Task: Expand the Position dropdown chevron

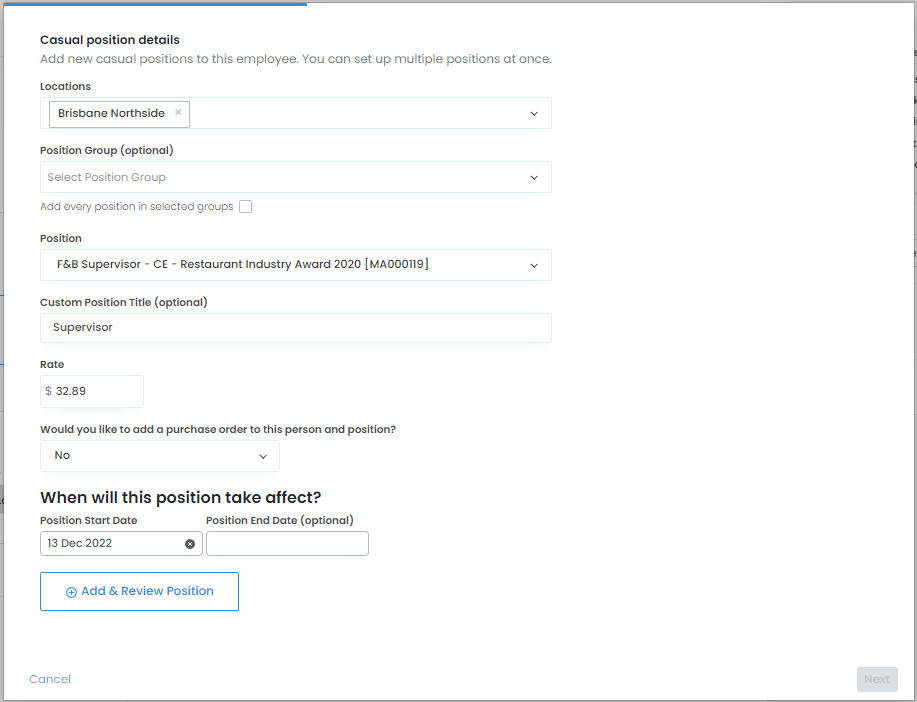Action: 534,266
